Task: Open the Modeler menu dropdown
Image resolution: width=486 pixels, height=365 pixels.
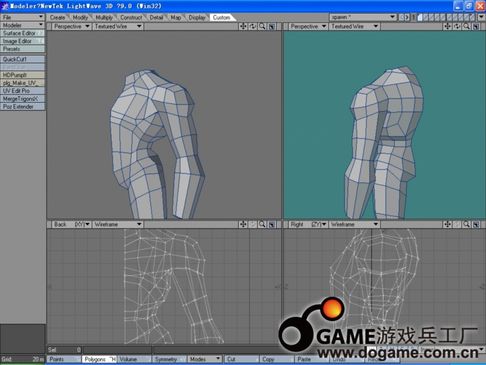Action: [x=23, y=25]
